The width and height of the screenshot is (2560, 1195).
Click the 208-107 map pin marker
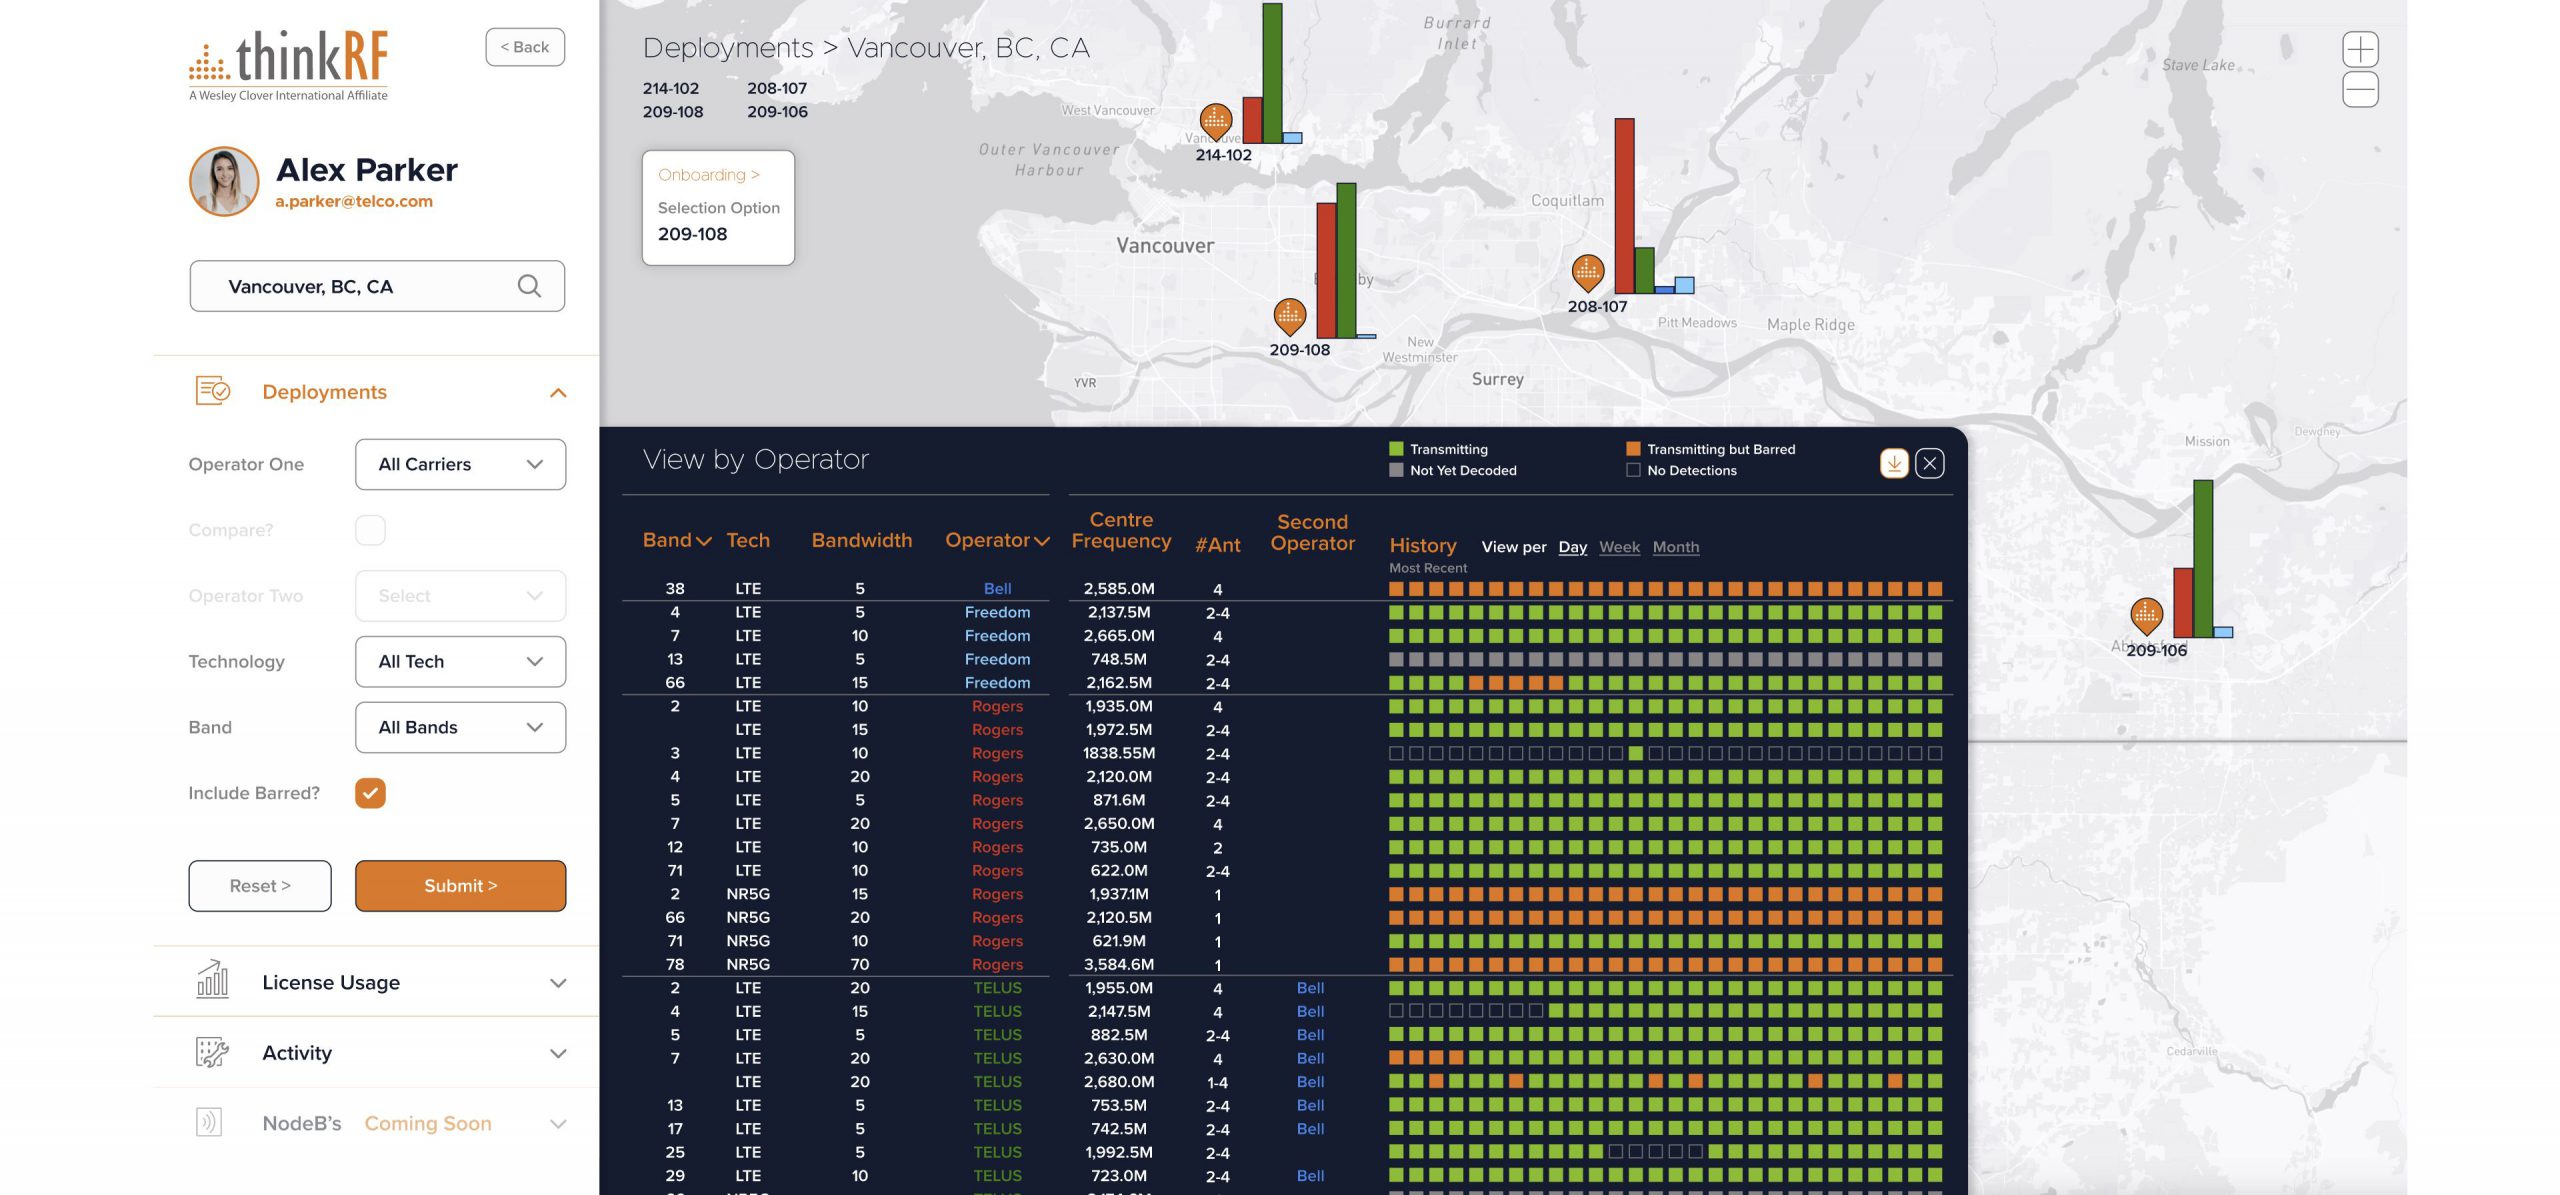[x=1588, y=273]
